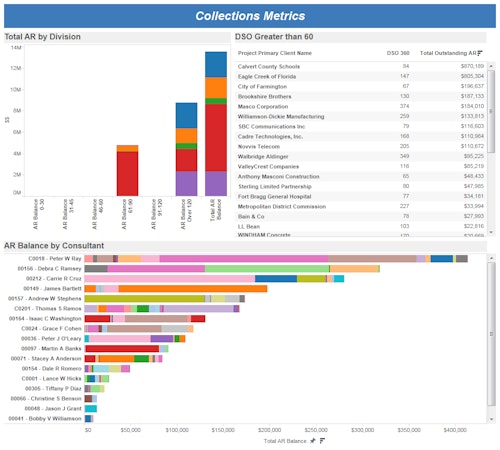Click the consultant chart scrollbar thumb

[491, 334]
